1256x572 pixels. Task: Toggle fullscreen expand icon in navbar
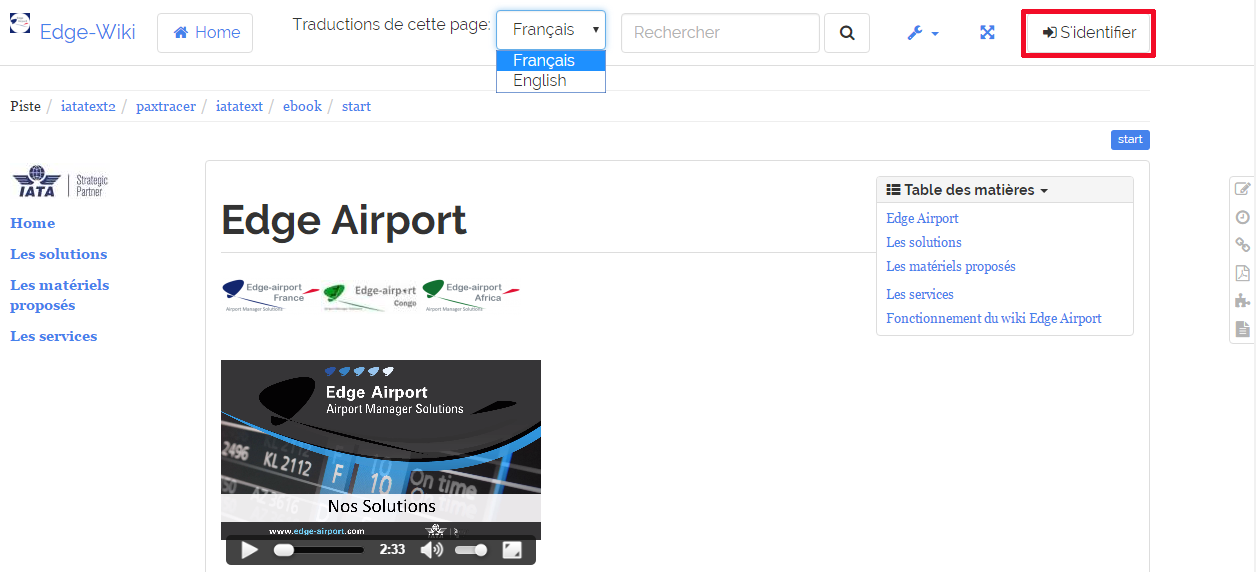click(x=987, y=33)
